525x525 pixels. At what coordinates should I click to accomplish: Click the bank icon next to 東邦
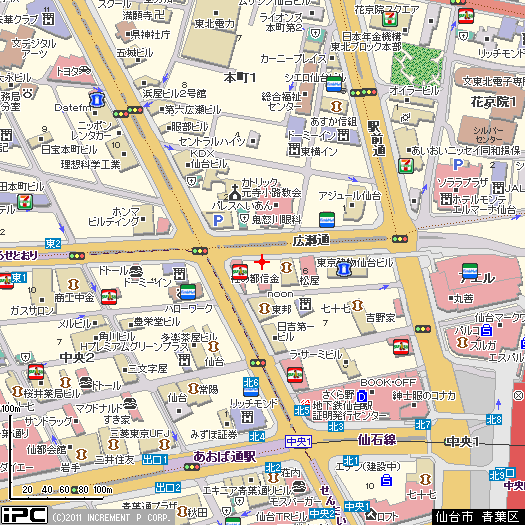tap(264, 308)
